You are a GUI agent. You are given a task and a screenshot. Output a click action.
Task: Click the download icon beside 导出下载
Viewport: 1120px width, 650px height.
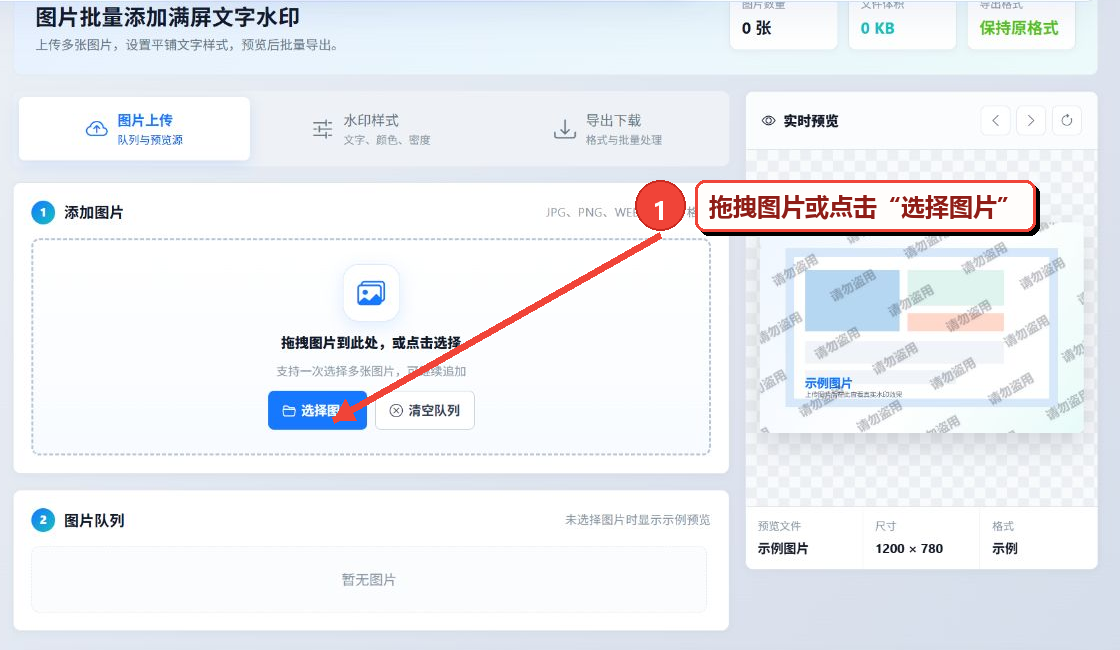click(564, 129)
